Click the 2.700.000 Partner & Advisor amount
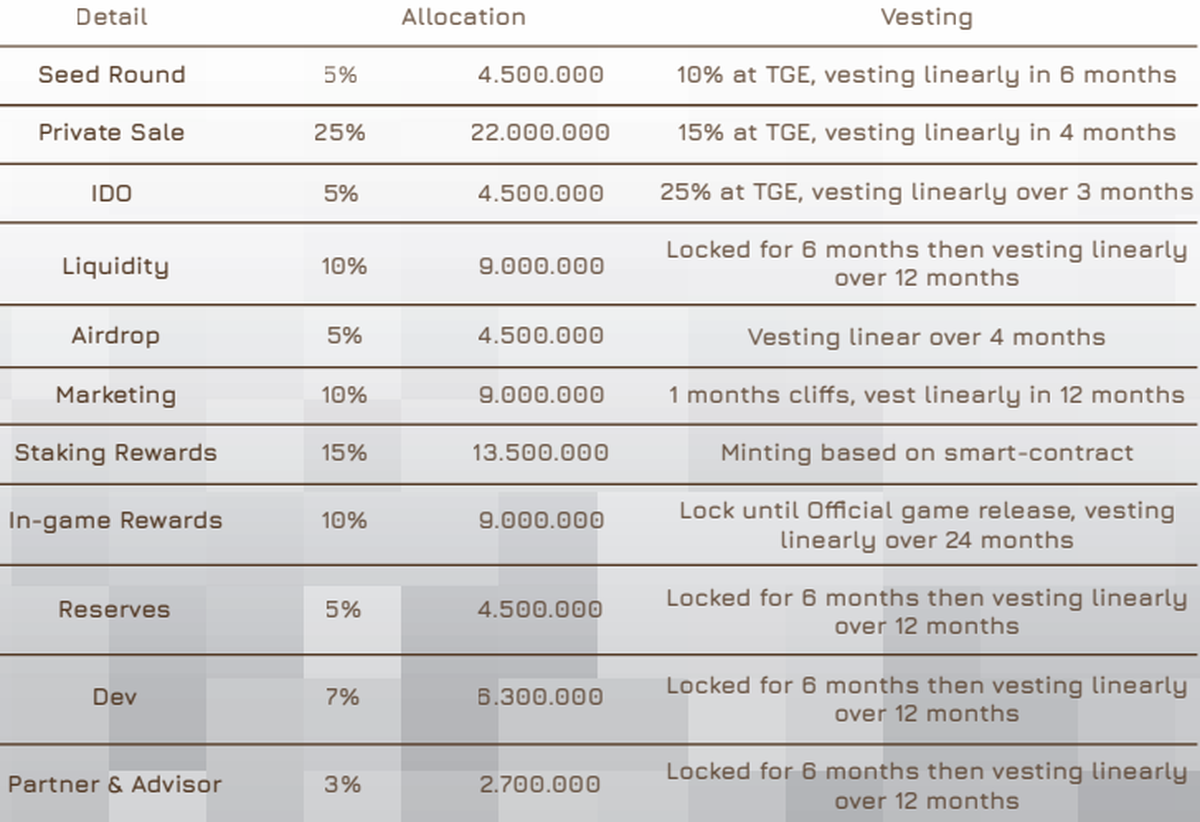The width and height of the screenshot is (1200, 822). (540, 785)
